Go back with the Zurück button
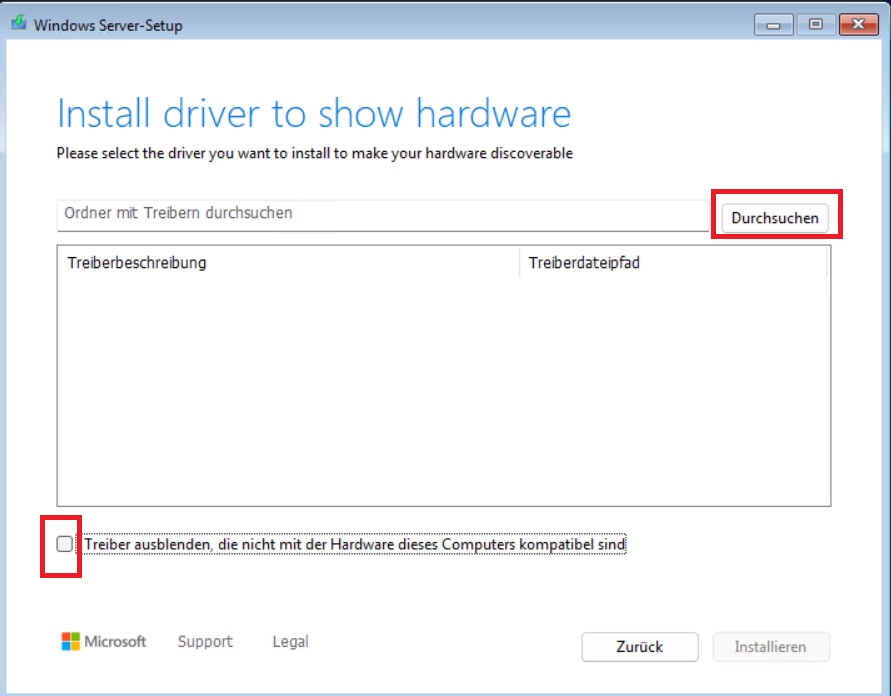 (x=640, y=647)
